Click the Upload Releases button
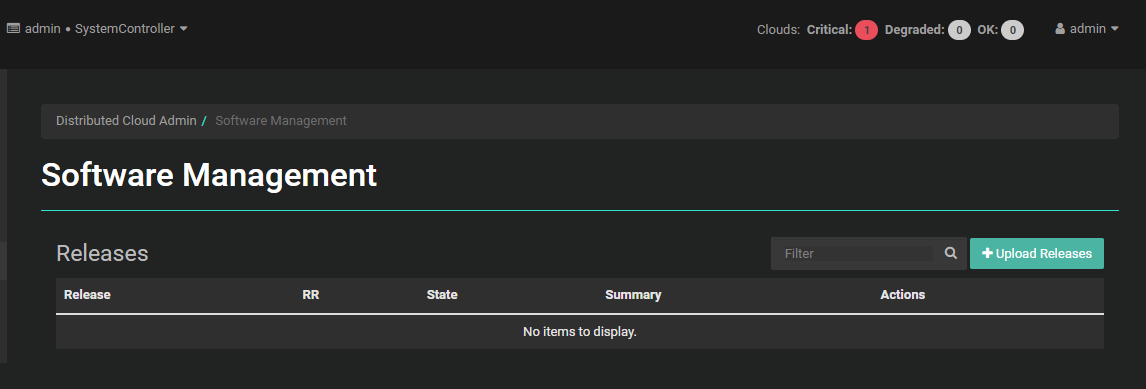 tap(1036, 253)
